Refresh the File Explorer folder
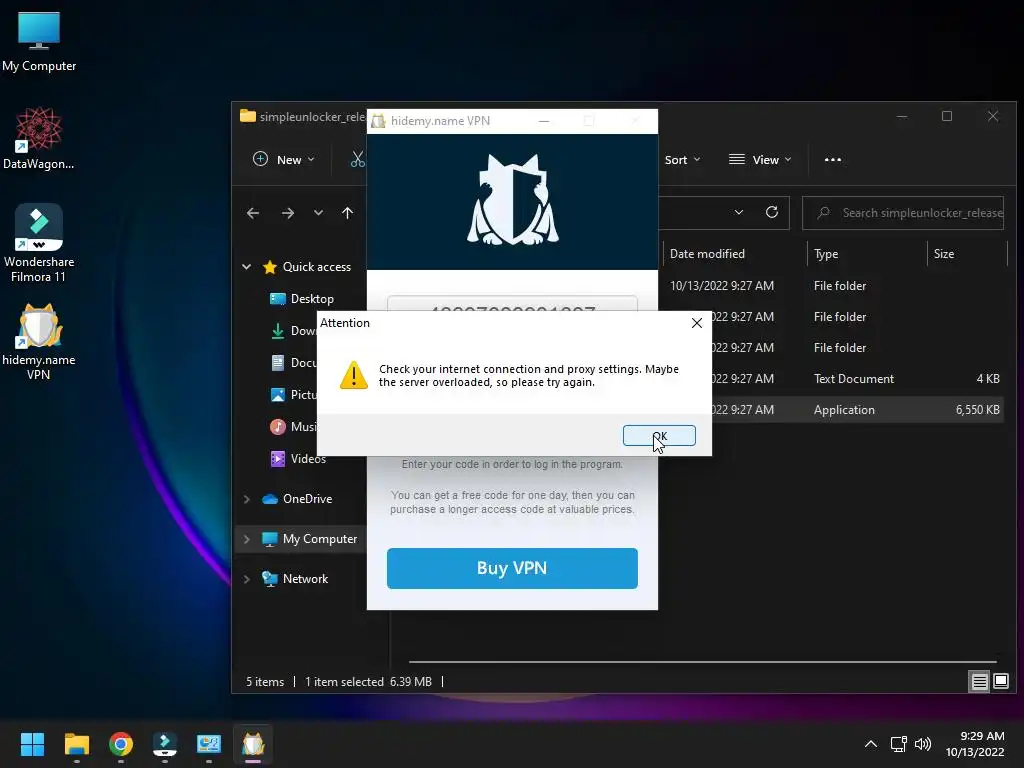The image size is (1024, 768). click(772, 212)
